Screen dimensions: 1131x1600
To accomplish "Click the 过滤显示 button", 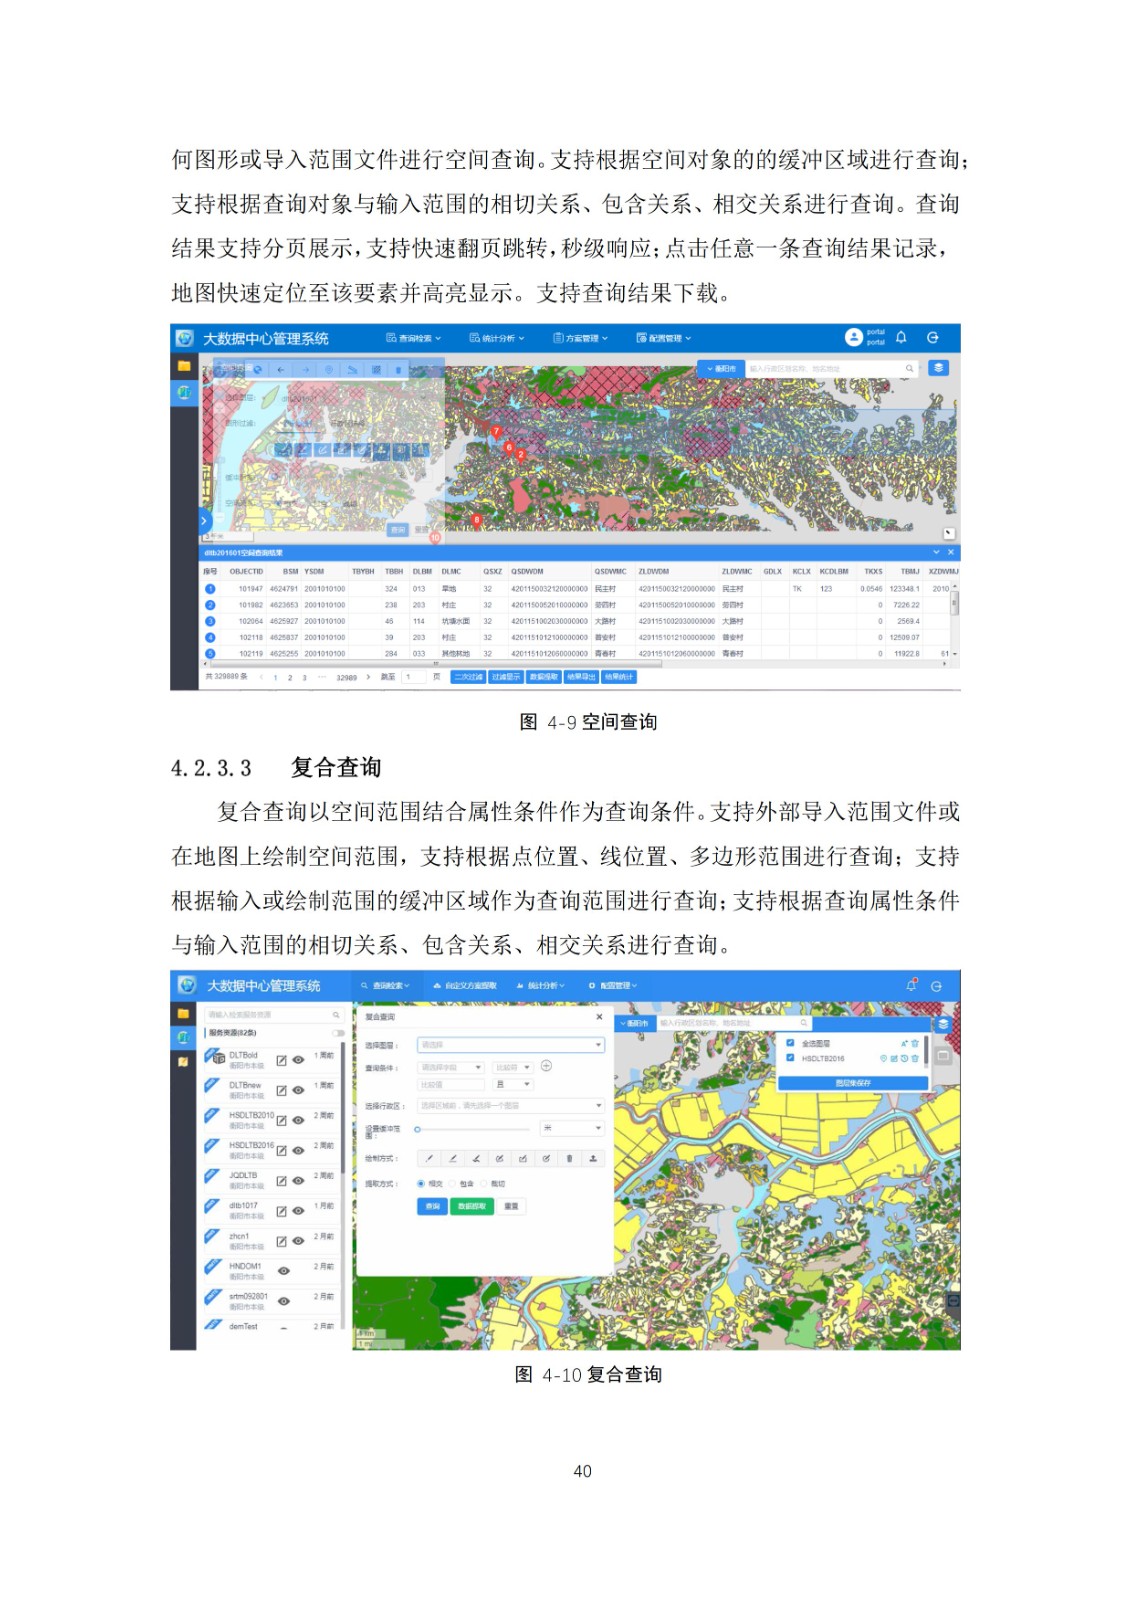I will (x=506, y=677).
